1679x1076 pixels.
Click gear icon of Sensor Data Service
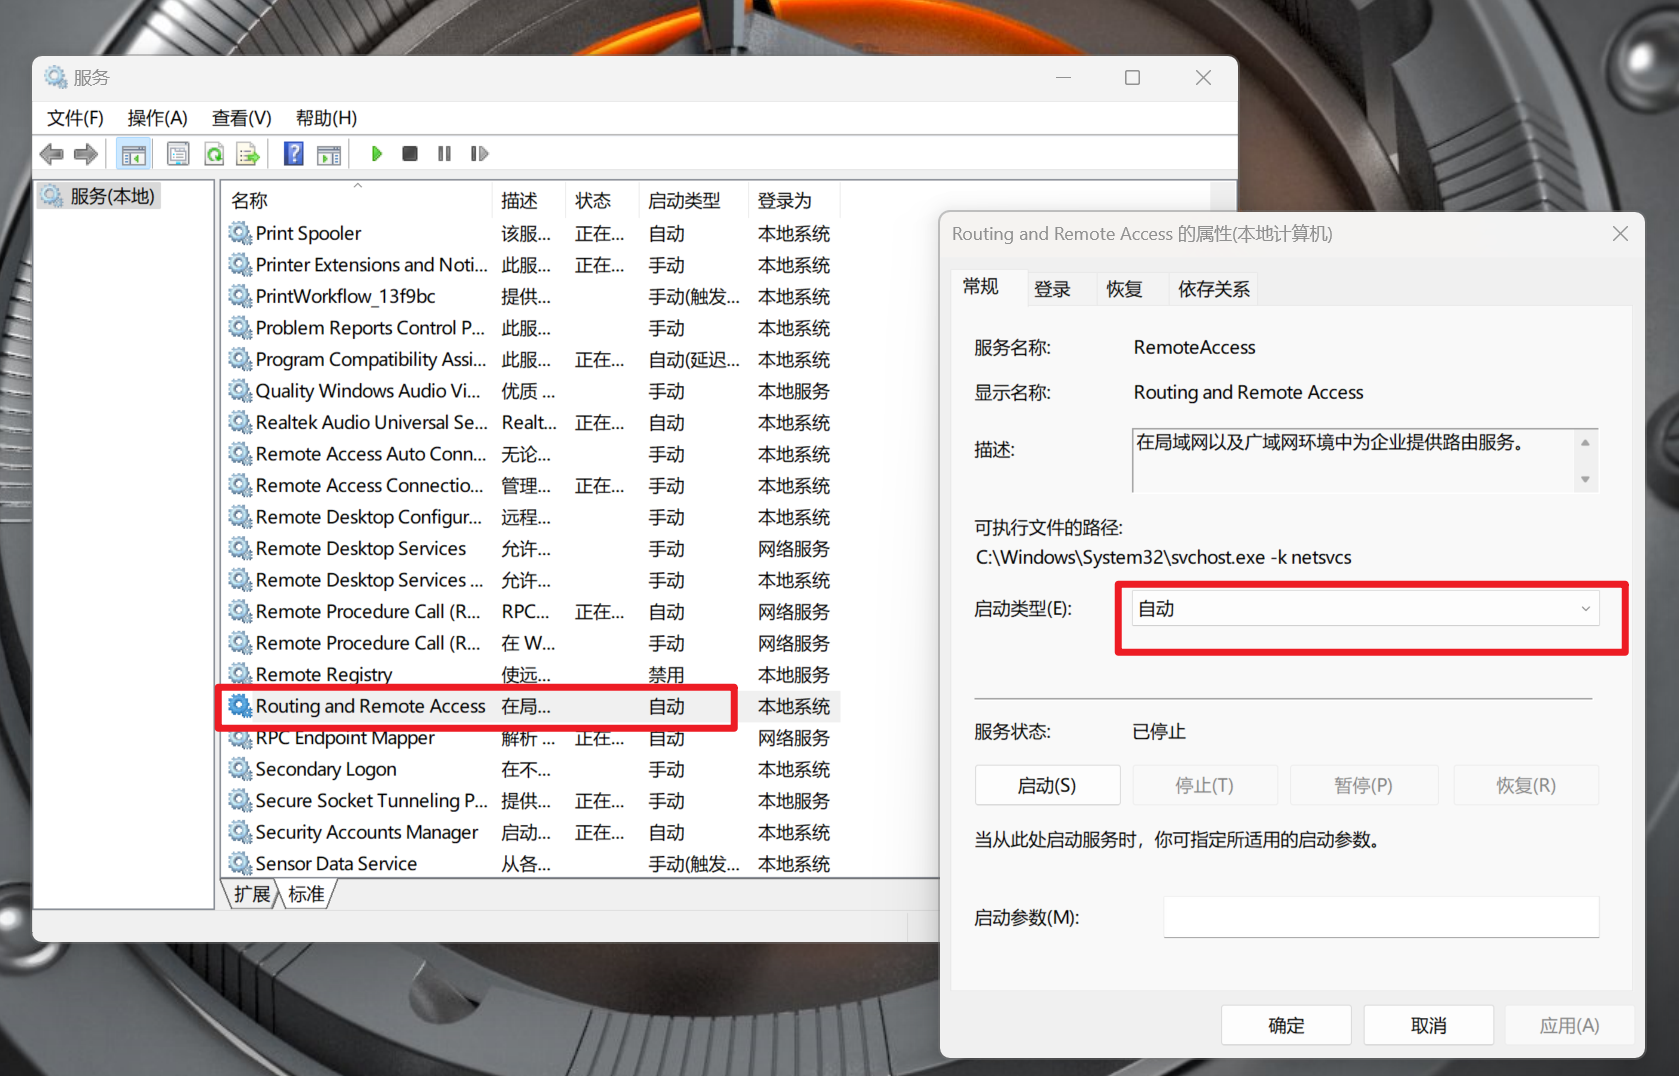pyautogui.click(x=240, y=863)
